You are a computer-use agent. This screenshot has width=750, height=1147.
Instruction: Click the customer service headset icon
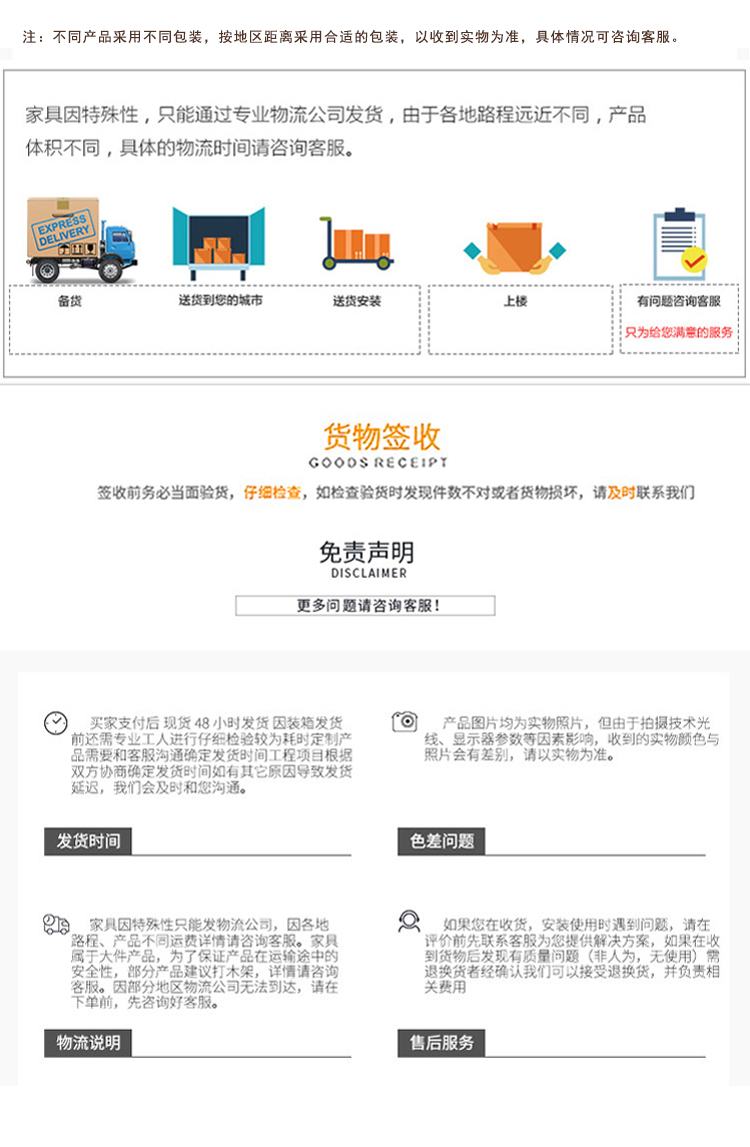click(409, 921)
